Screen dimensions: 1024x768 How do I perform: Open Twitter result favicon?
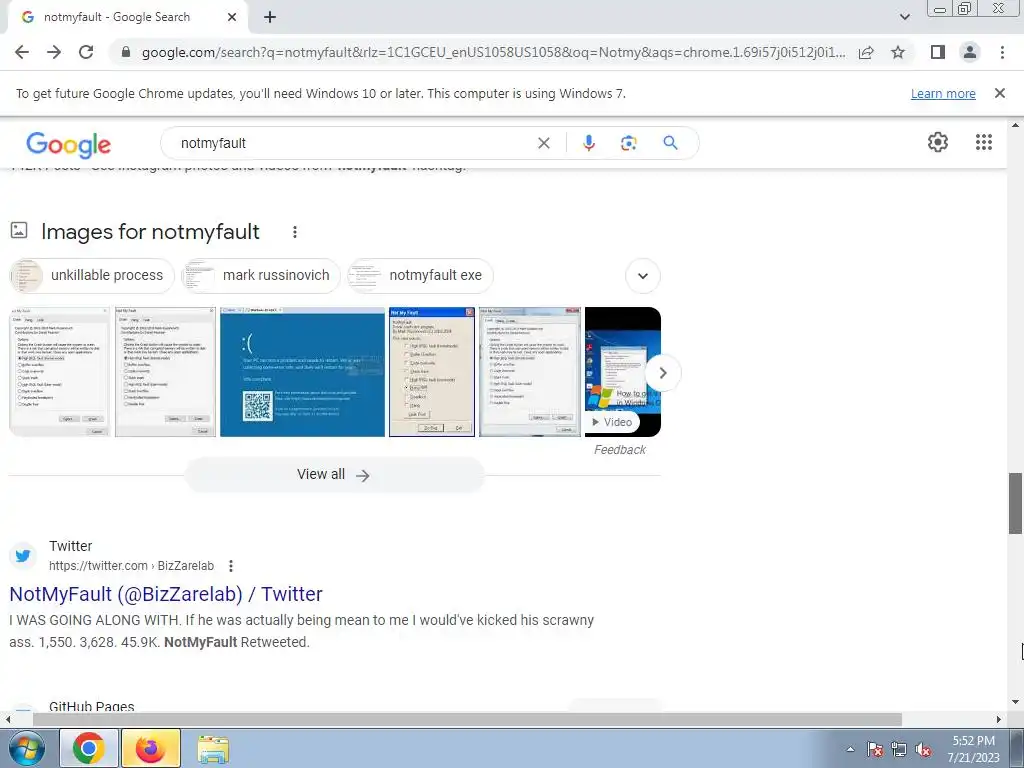23,556
